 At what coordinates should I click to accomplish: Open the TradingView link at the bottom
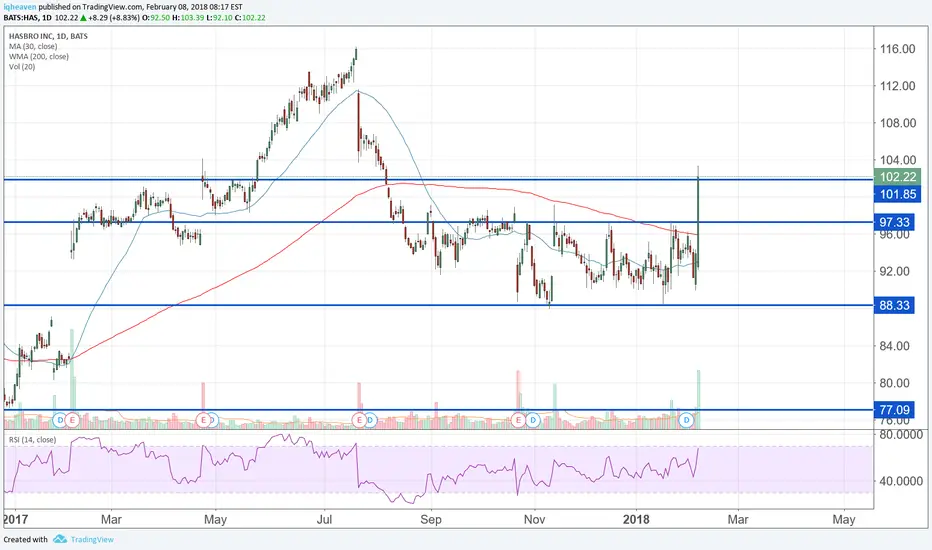tap(92, 539)
